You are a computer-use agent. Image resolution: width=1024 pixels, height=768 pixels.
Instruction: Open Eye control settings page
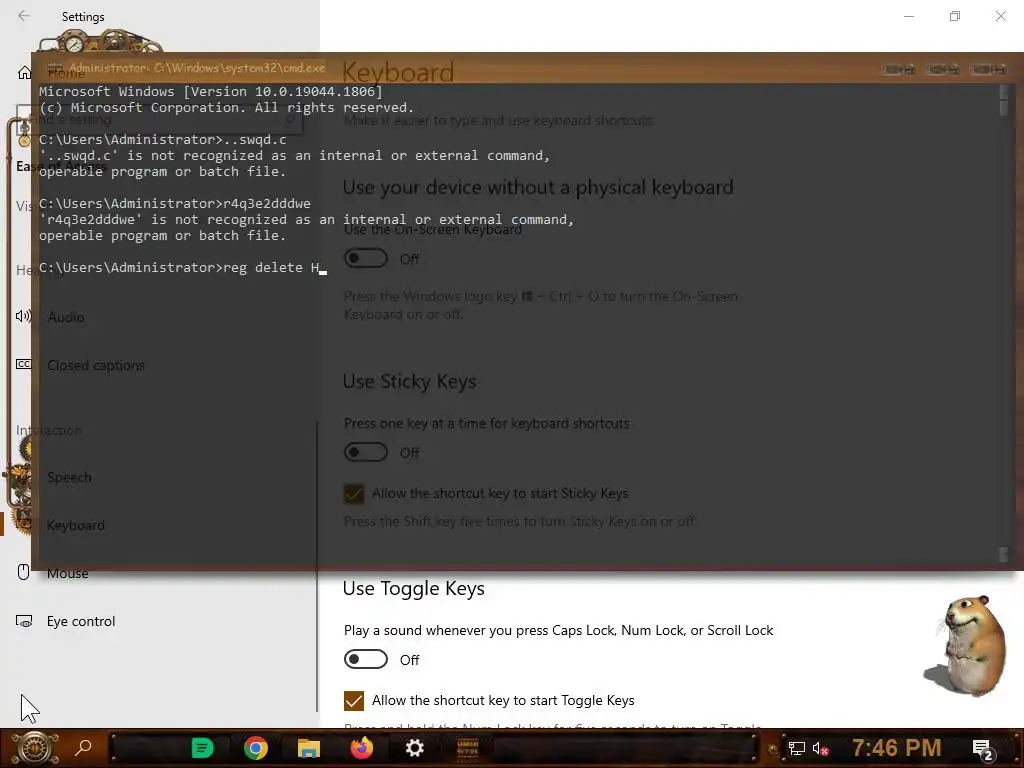click(x=81, y=622)
